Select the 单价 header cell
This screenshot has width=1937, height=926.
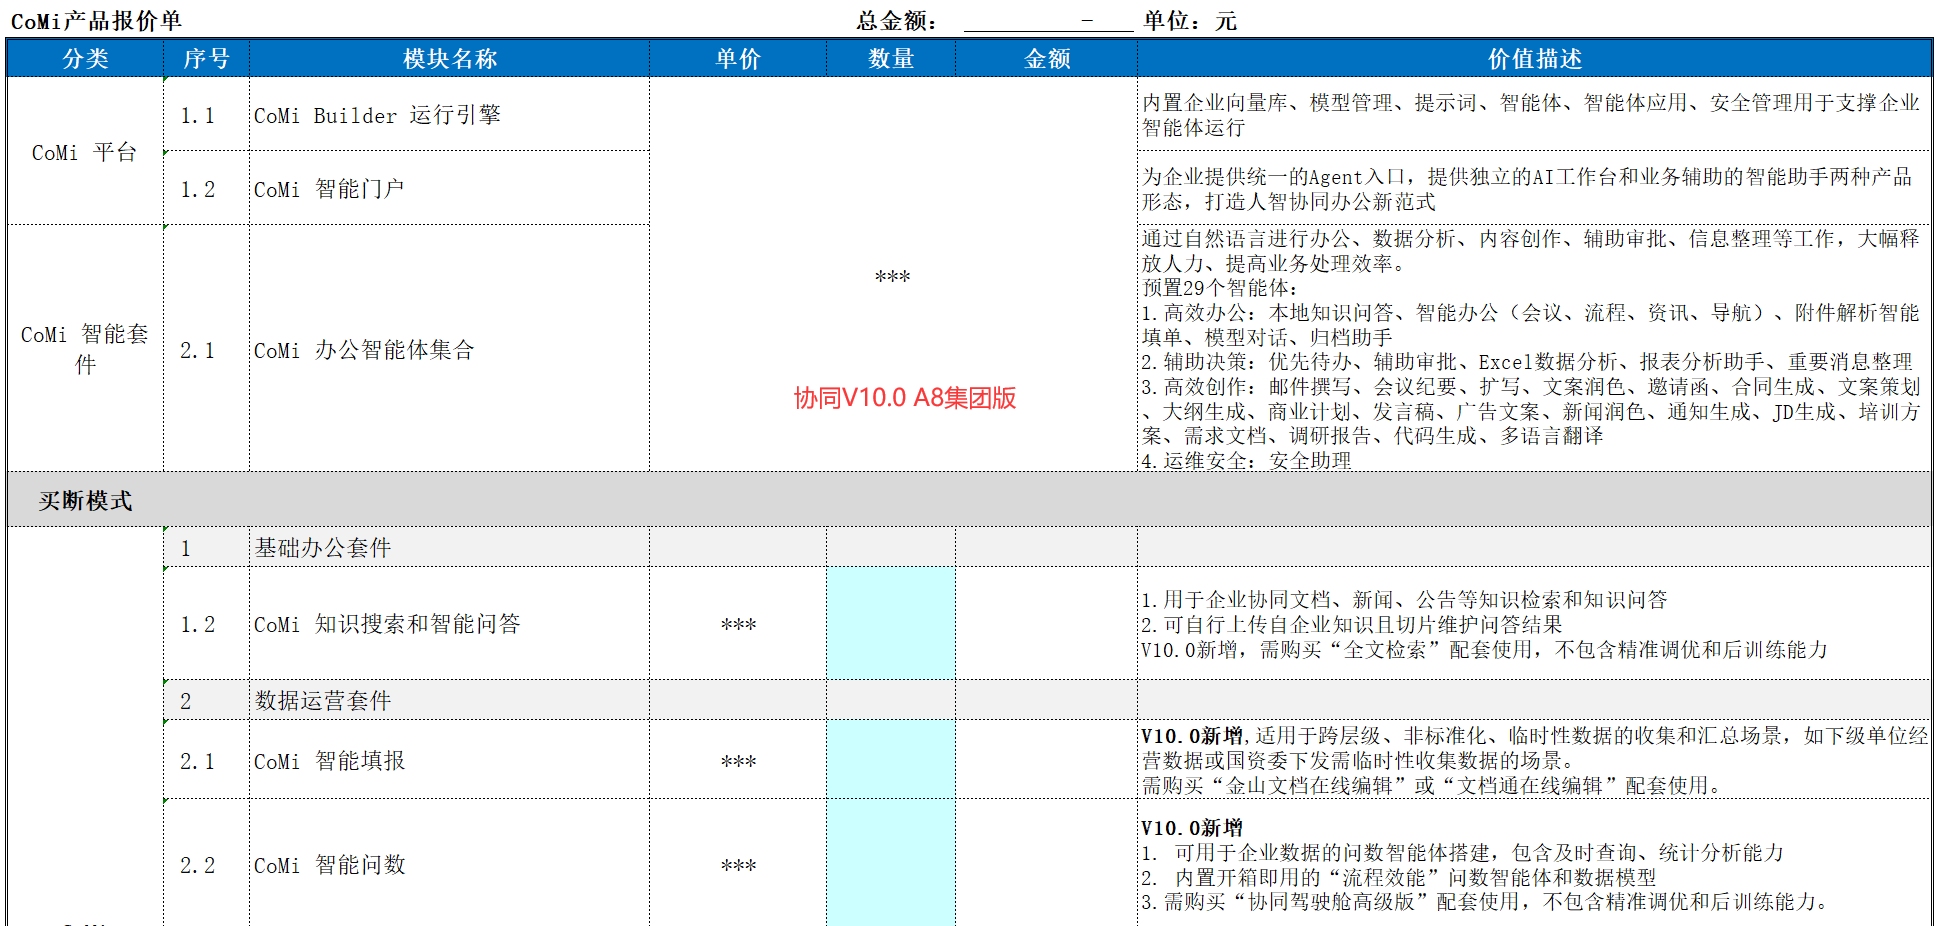click(x=738, y=59)
